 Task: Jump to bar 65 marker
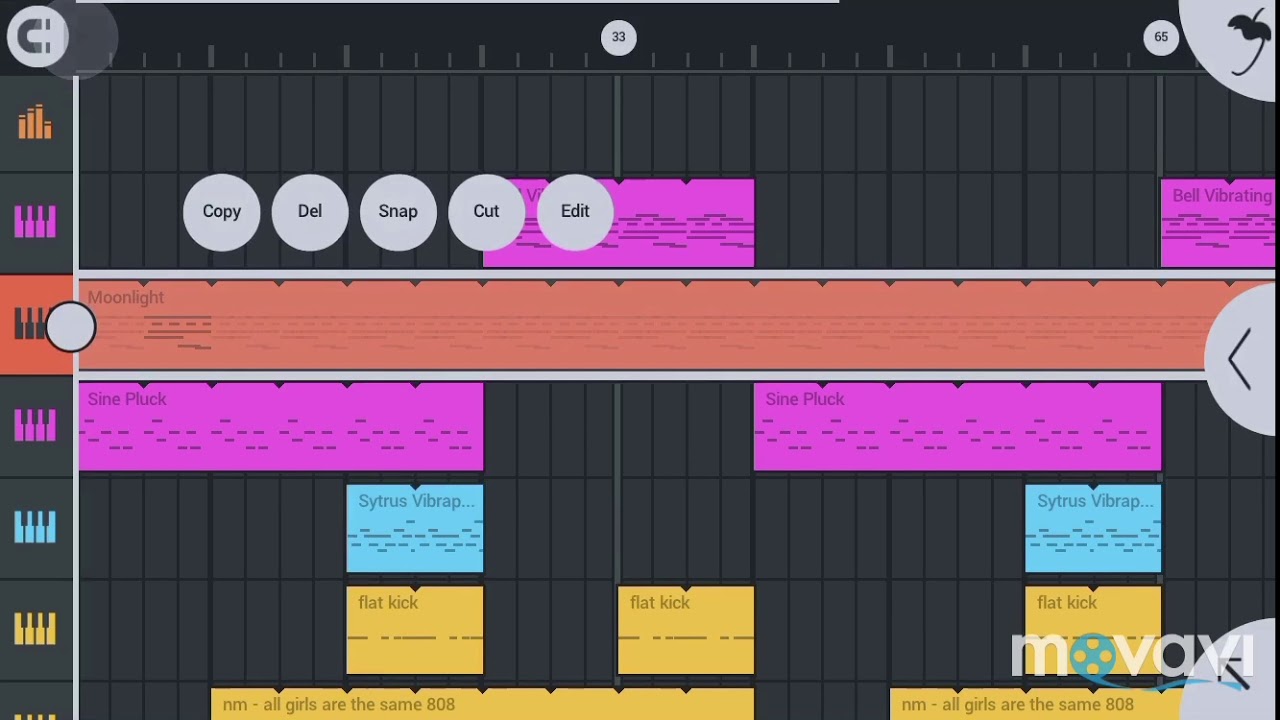[x=1161, y=37]
